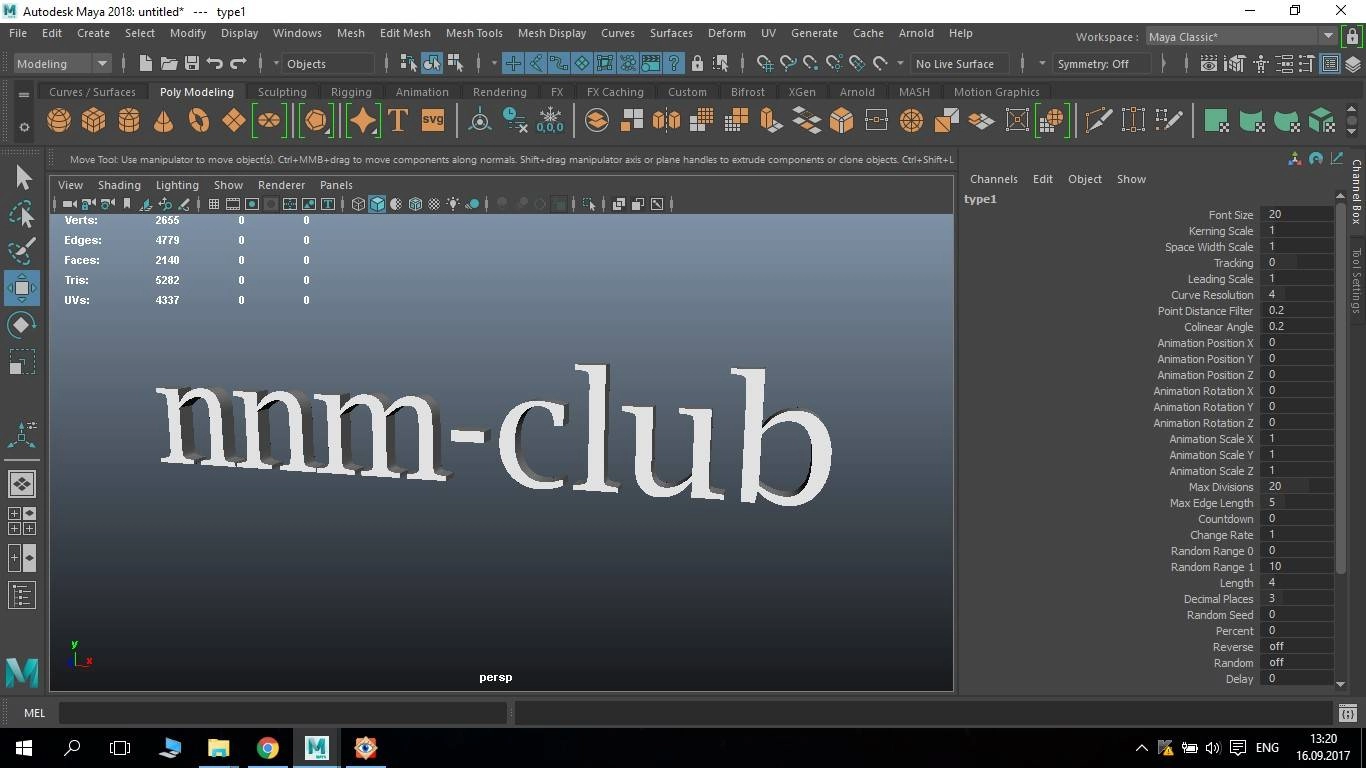Image resolution: width=1366 pixels, height=768 pixels.
Task: Click the save scene floppy icon
Action: click(x=192, y=63)
